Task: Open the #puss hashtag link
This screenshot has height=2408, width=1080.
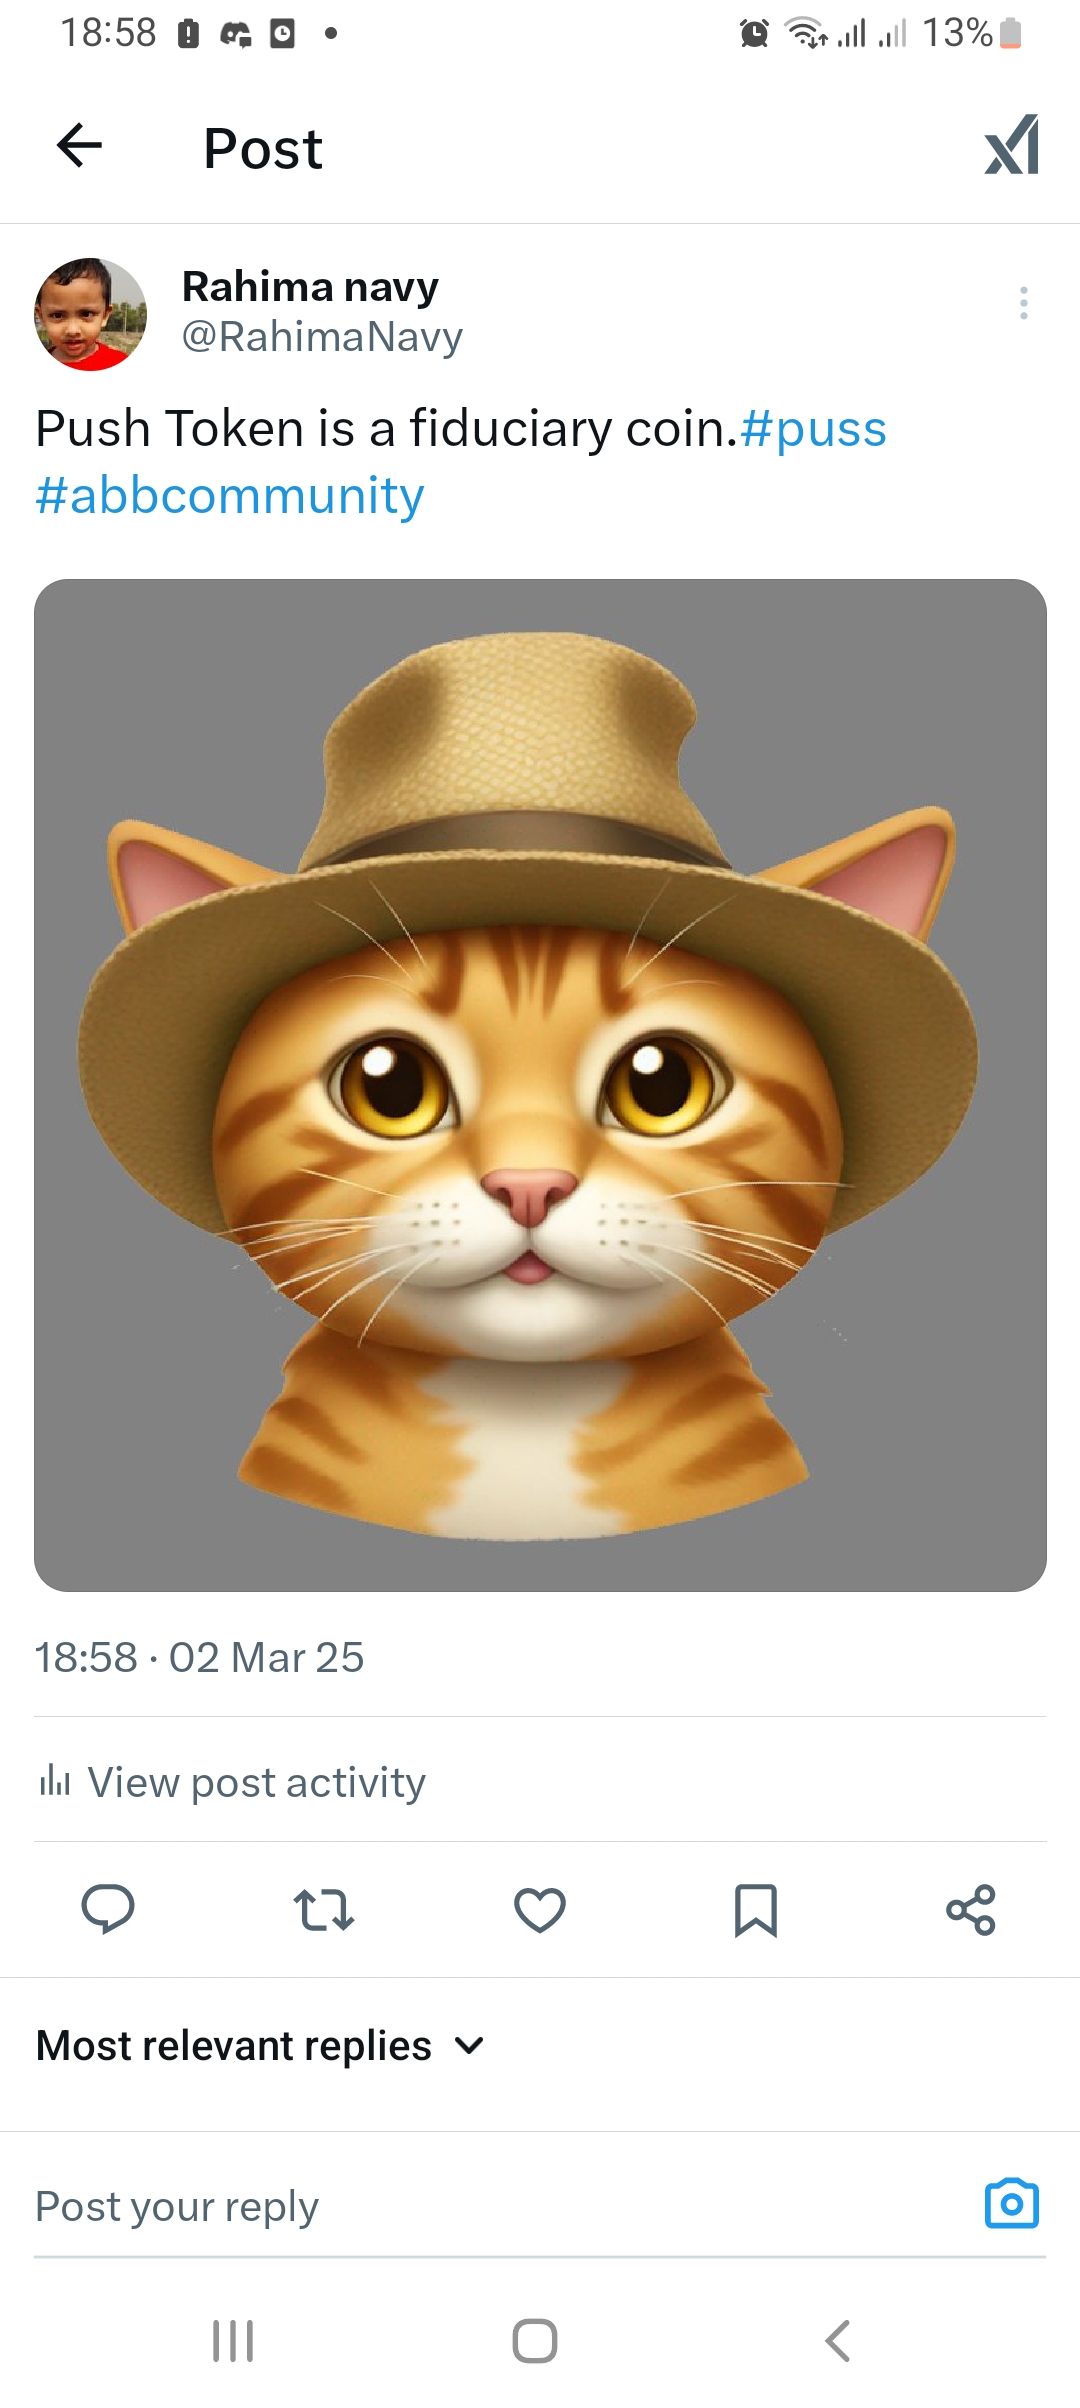Action: coord(813,429)
